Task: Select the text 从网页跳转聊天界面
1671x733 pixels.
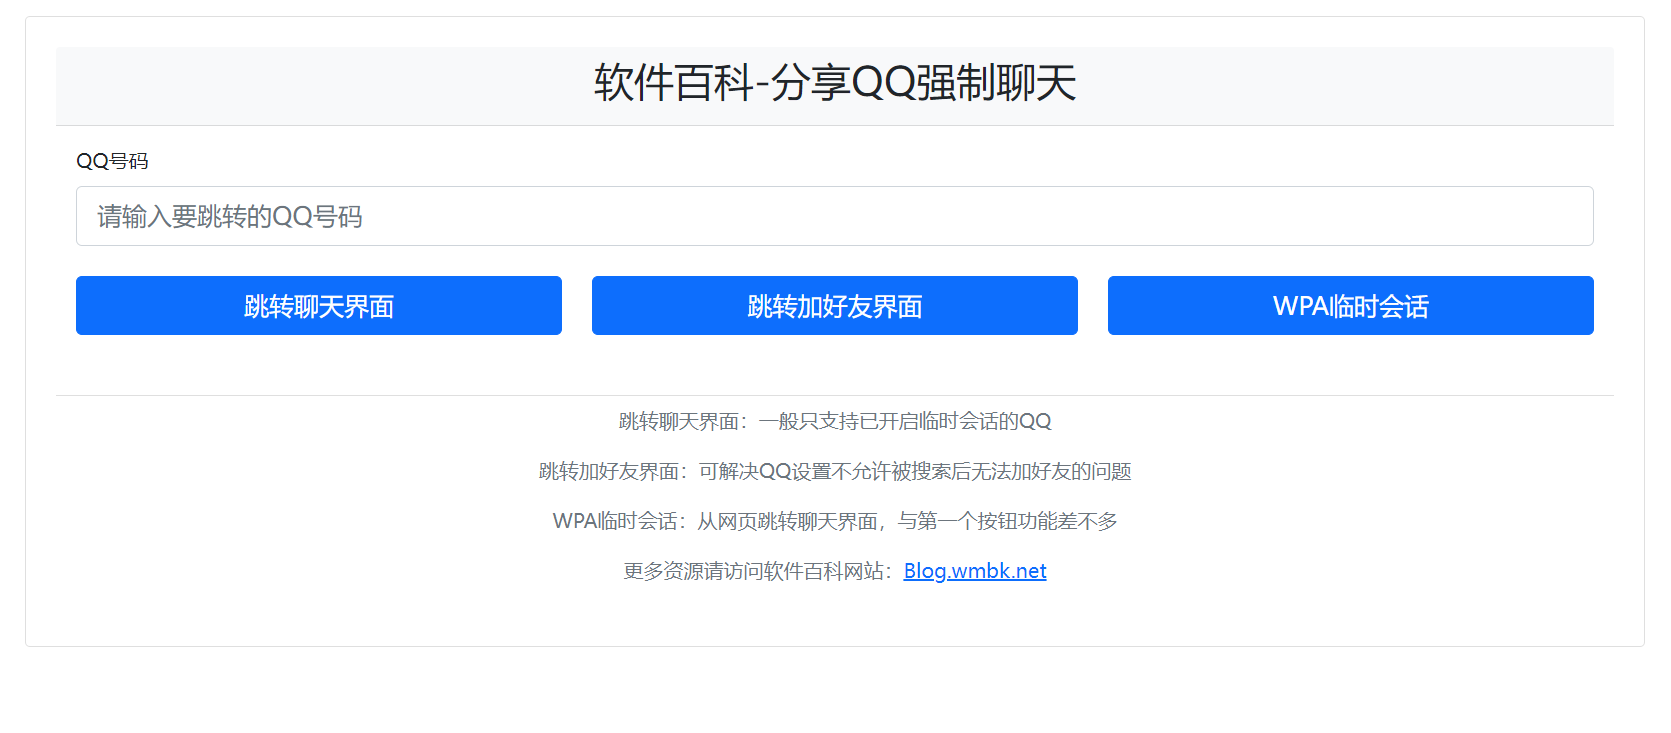Action: click(787, 521)
